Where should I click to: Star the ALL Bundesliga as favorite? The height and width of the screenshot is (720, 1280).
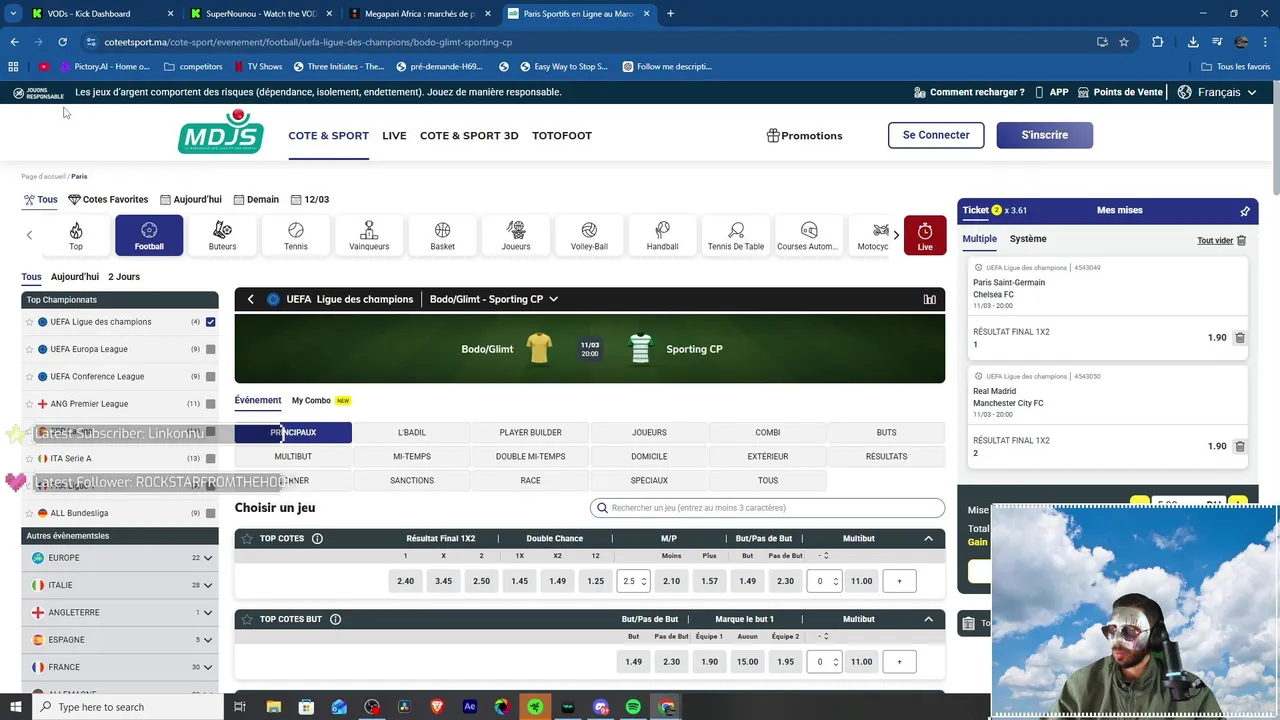point(29,513)
